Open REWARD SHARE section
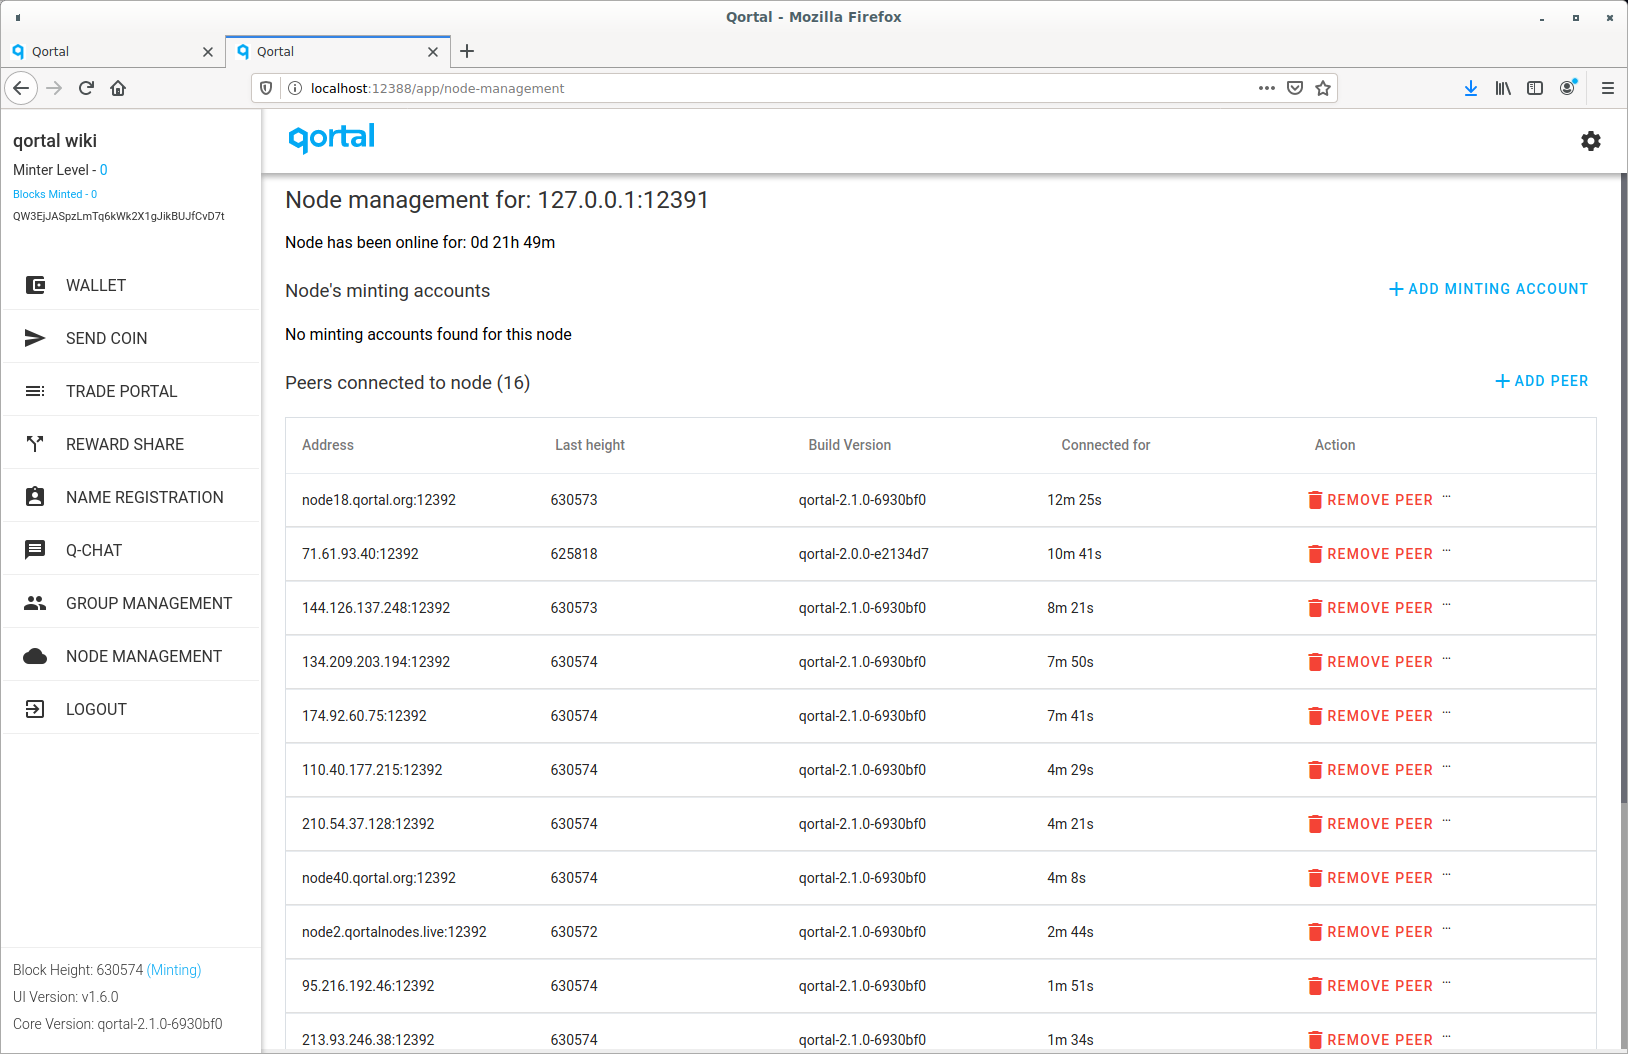 131,444
